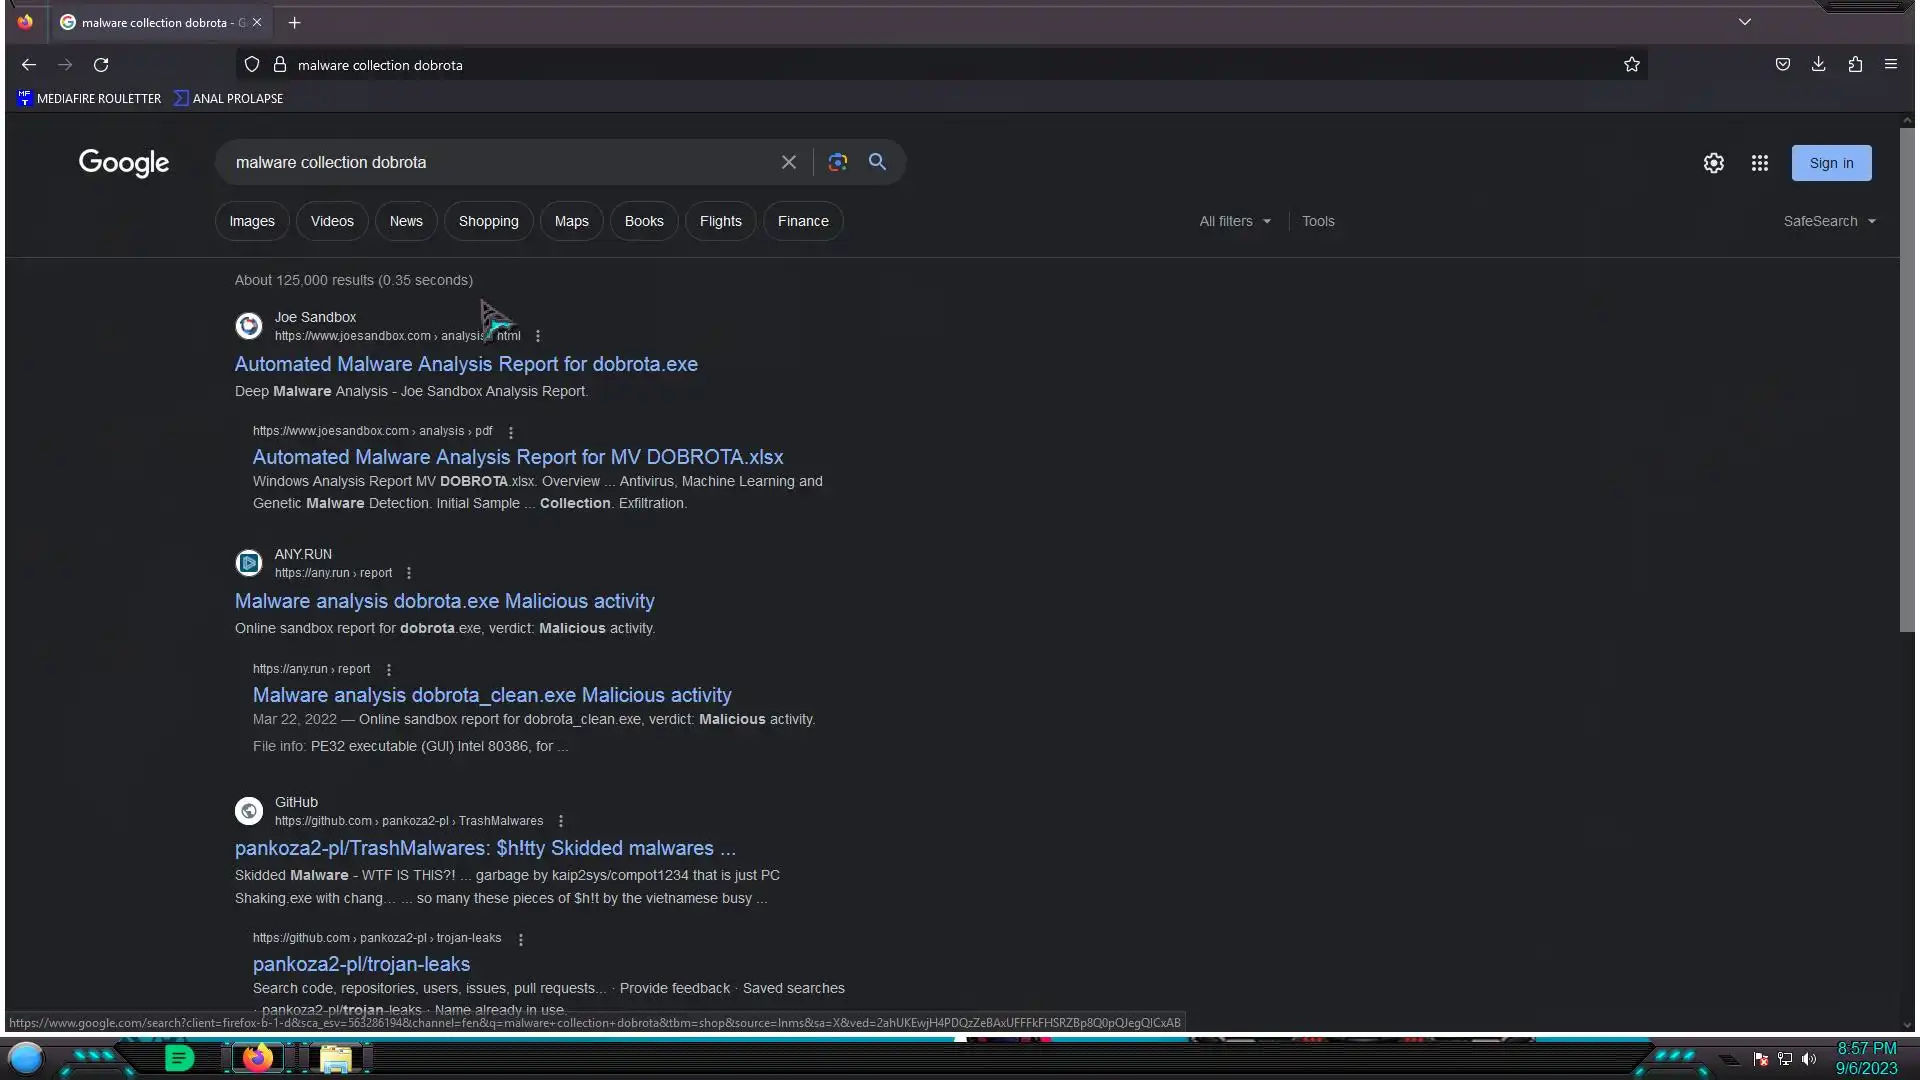1920x1080 pixels.
Task: Reload the current page
Action: tap(101, 65)
